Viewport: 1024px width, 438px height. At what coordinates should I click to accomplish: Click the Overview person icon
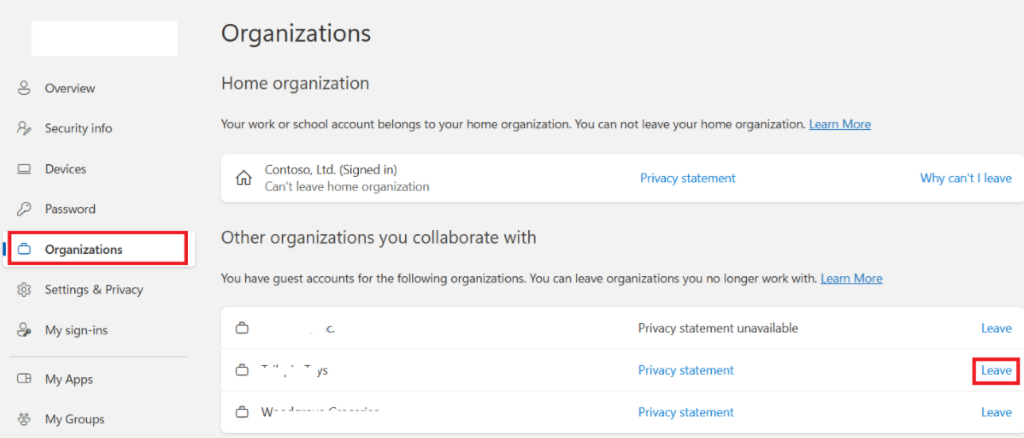tap(24, 88)
